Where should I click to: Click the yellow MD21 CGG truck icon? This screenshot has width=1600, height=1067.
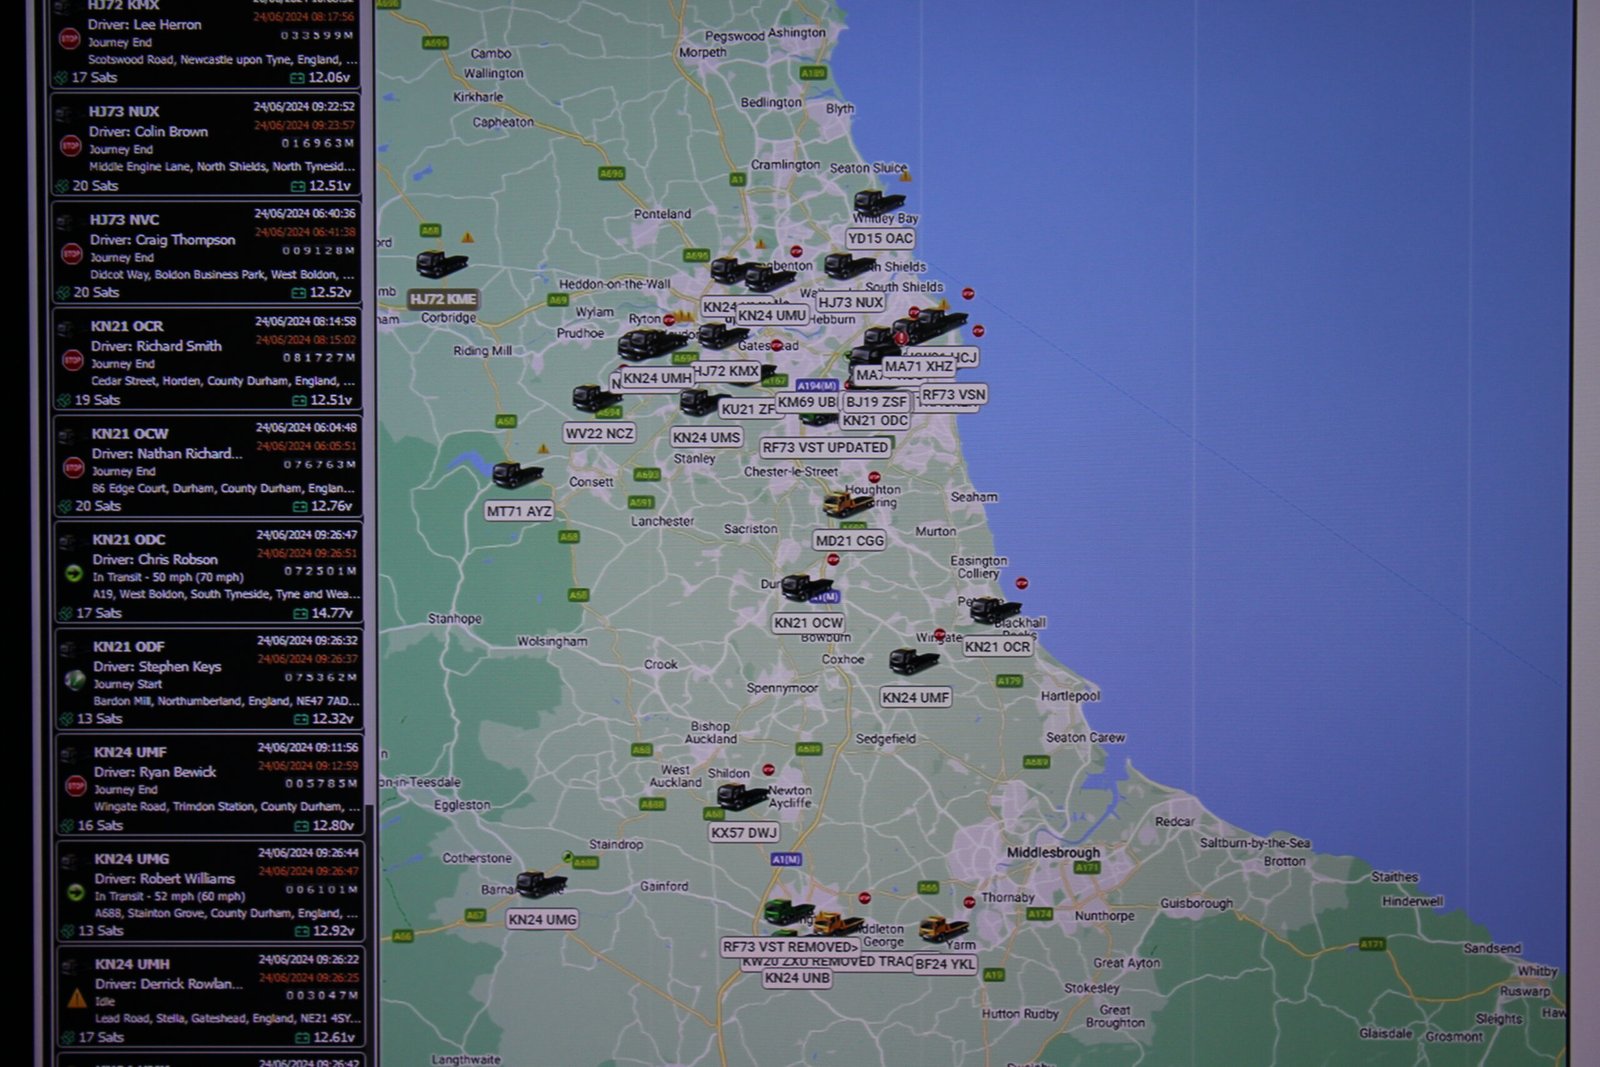point(845,503)
